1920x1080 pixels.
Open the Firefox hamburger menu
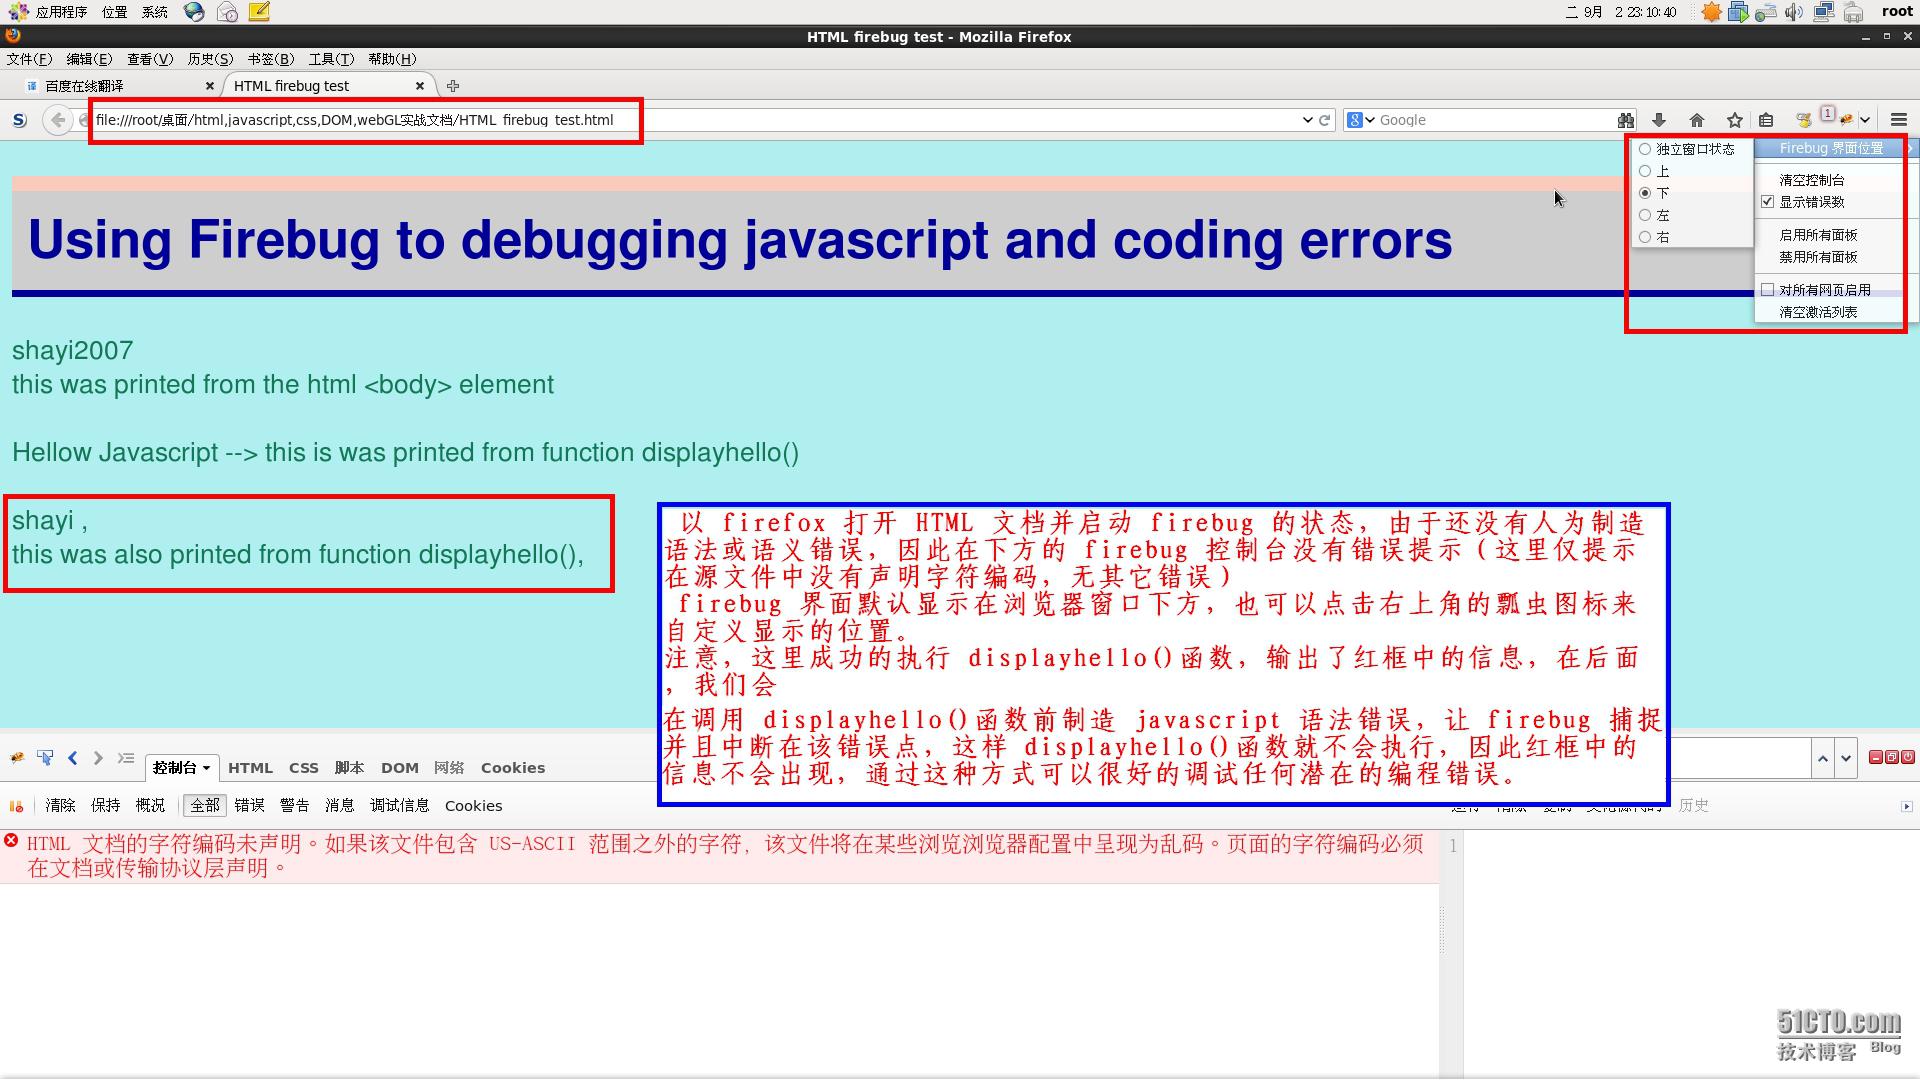pyautogui.click(x=1899, y=120)
